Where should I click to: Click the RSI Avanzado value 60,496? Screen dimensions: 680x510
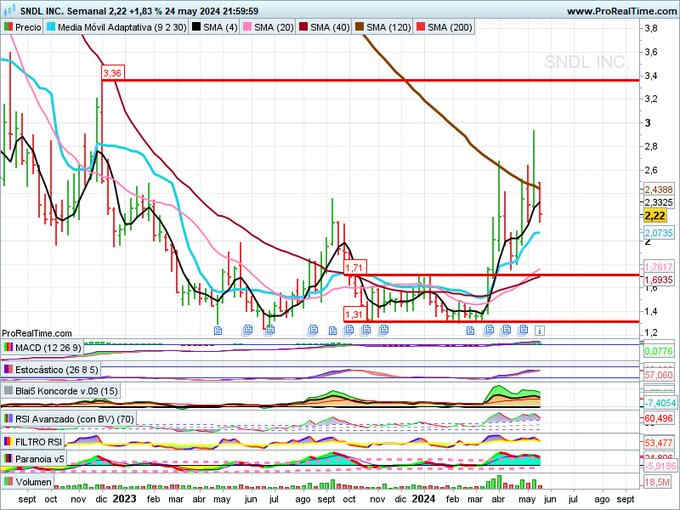coord(658,418)
